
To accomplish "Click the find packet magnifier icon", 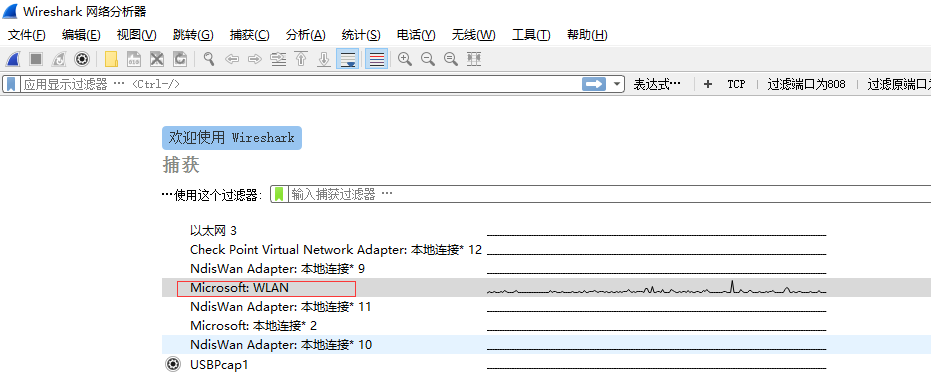I will (209, 59).
